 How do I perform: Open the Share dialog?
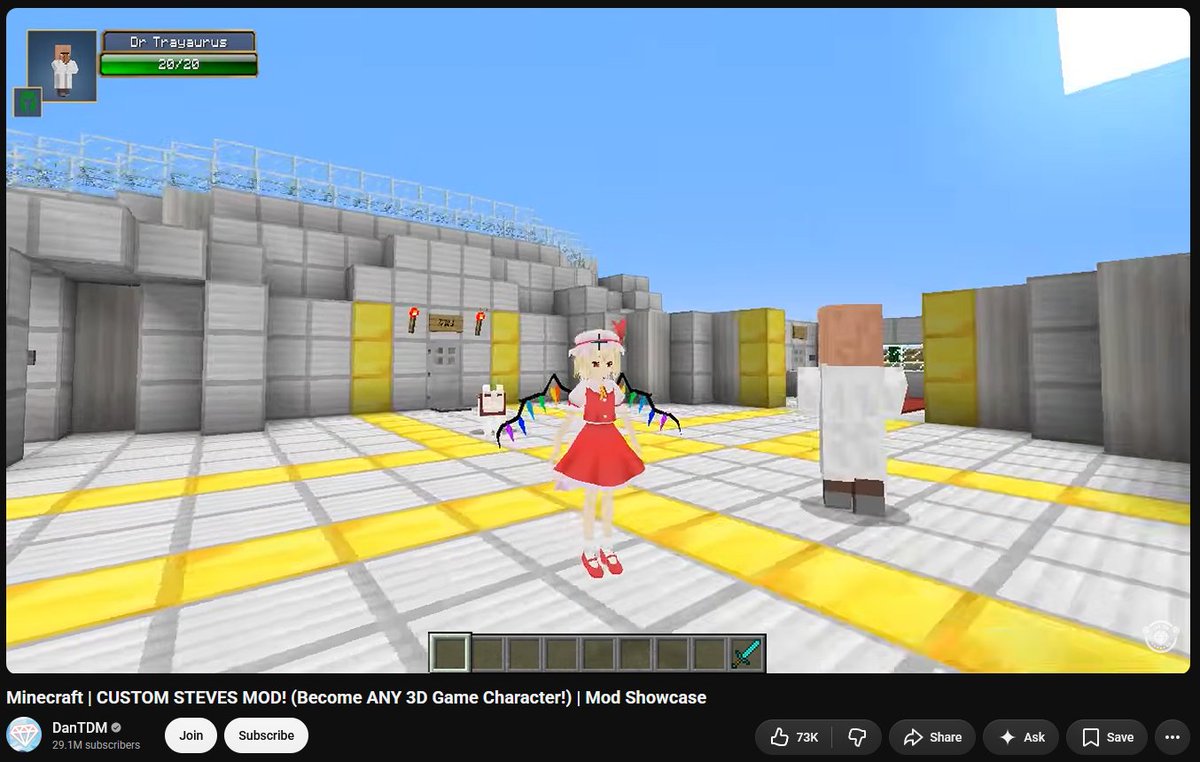click(x=932, y=737)
